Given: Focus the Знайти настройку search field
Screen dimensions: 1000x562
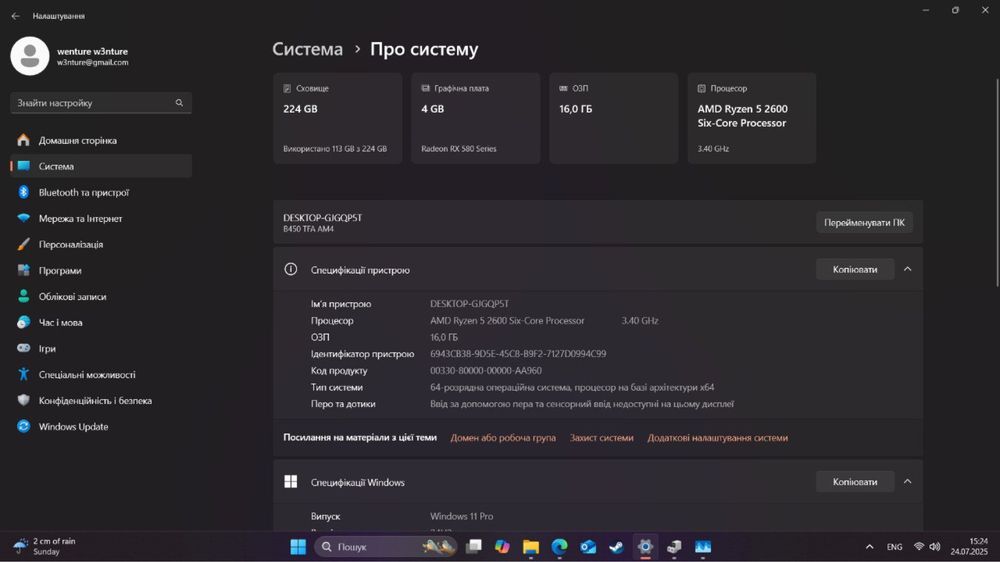Looking at the screenshot, I should pyautogui.click(x=101, y=103).
